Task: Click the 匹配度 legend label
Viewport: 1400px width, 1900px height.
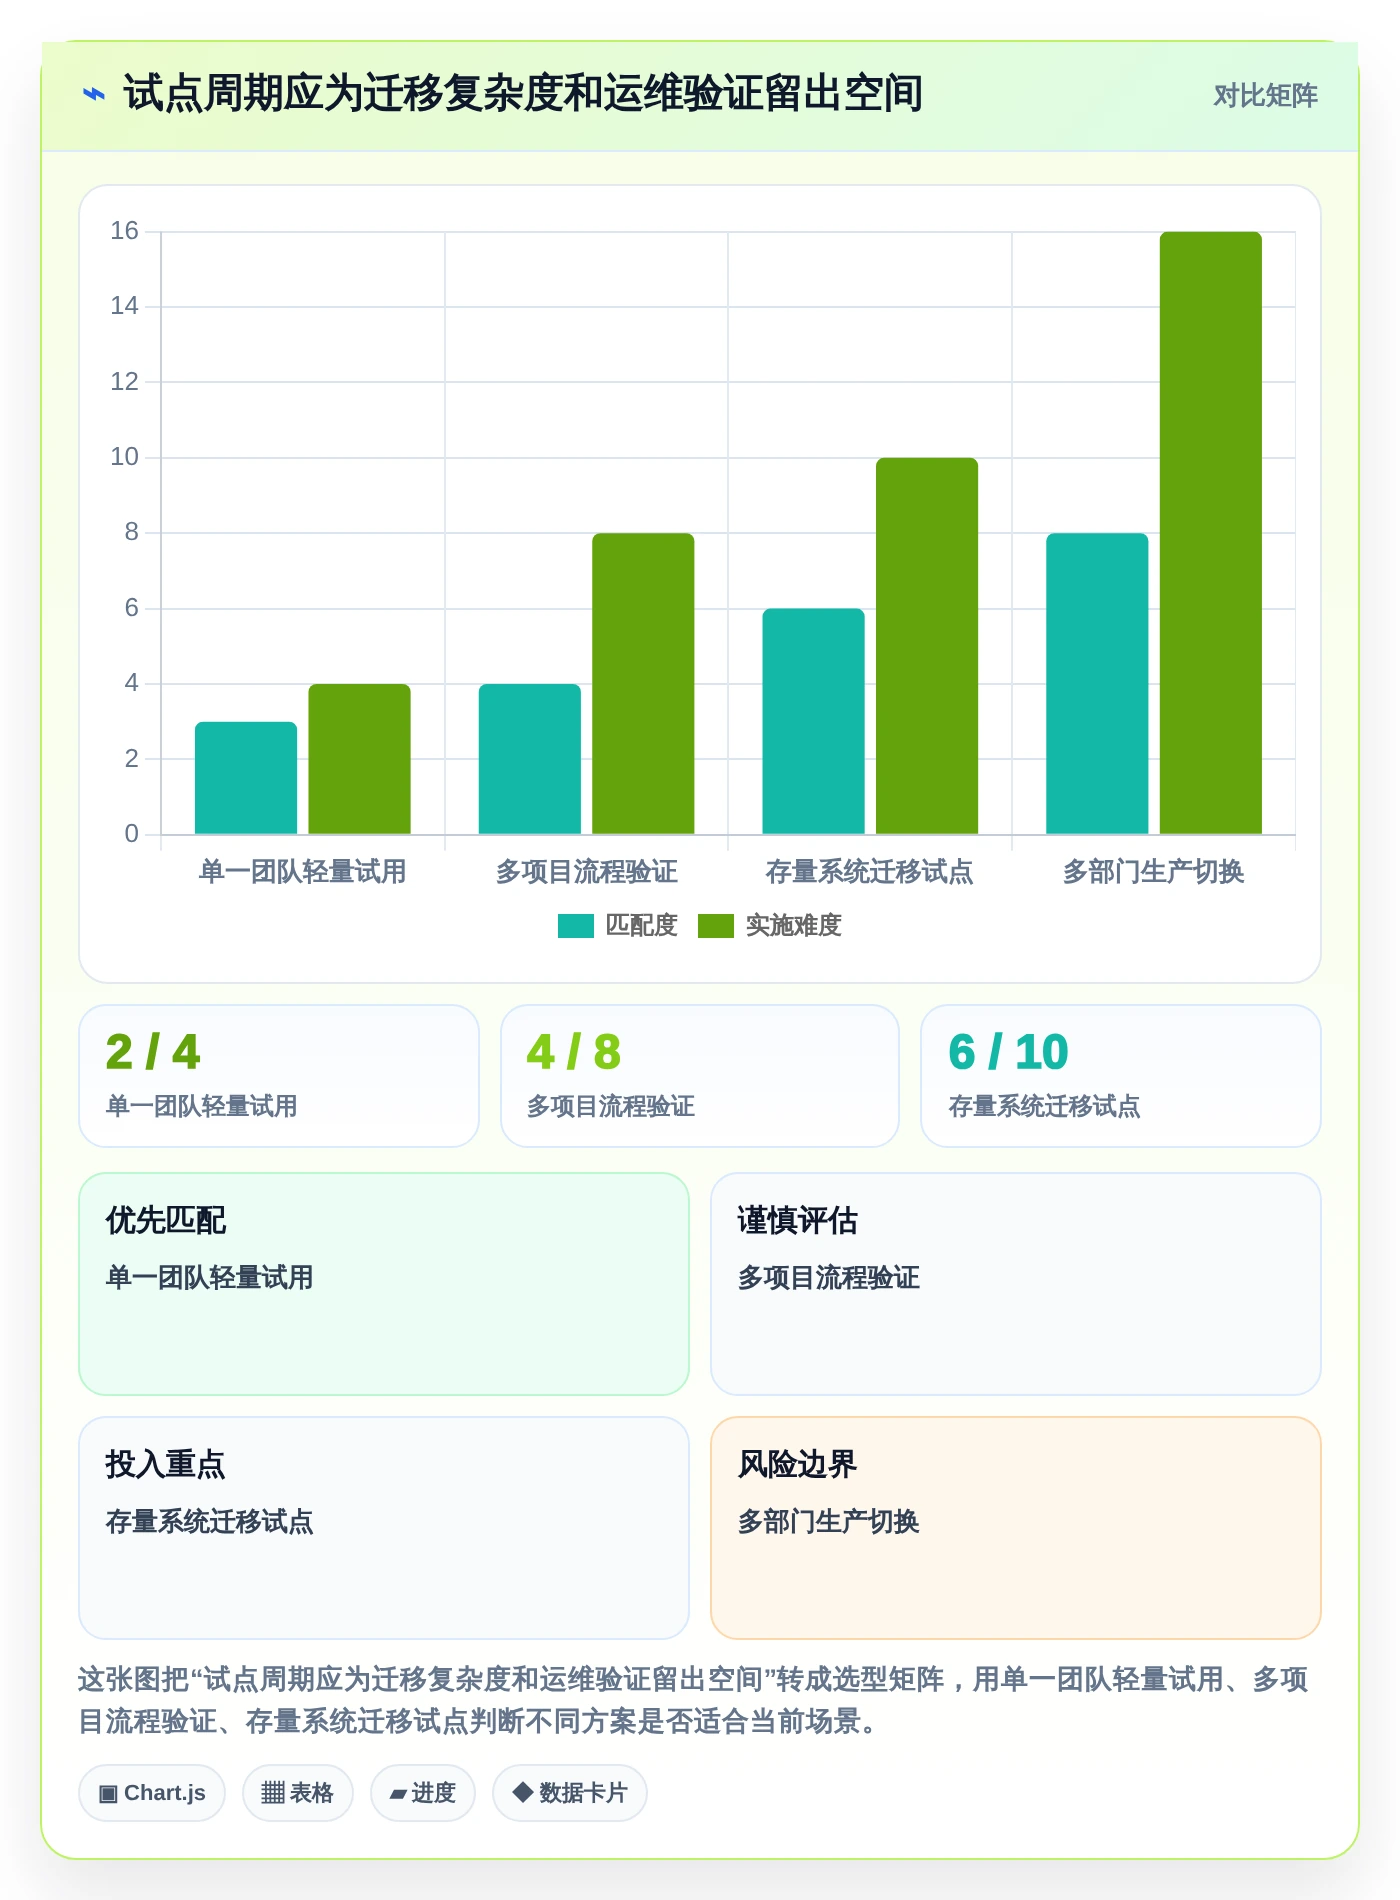Action: 641,926
